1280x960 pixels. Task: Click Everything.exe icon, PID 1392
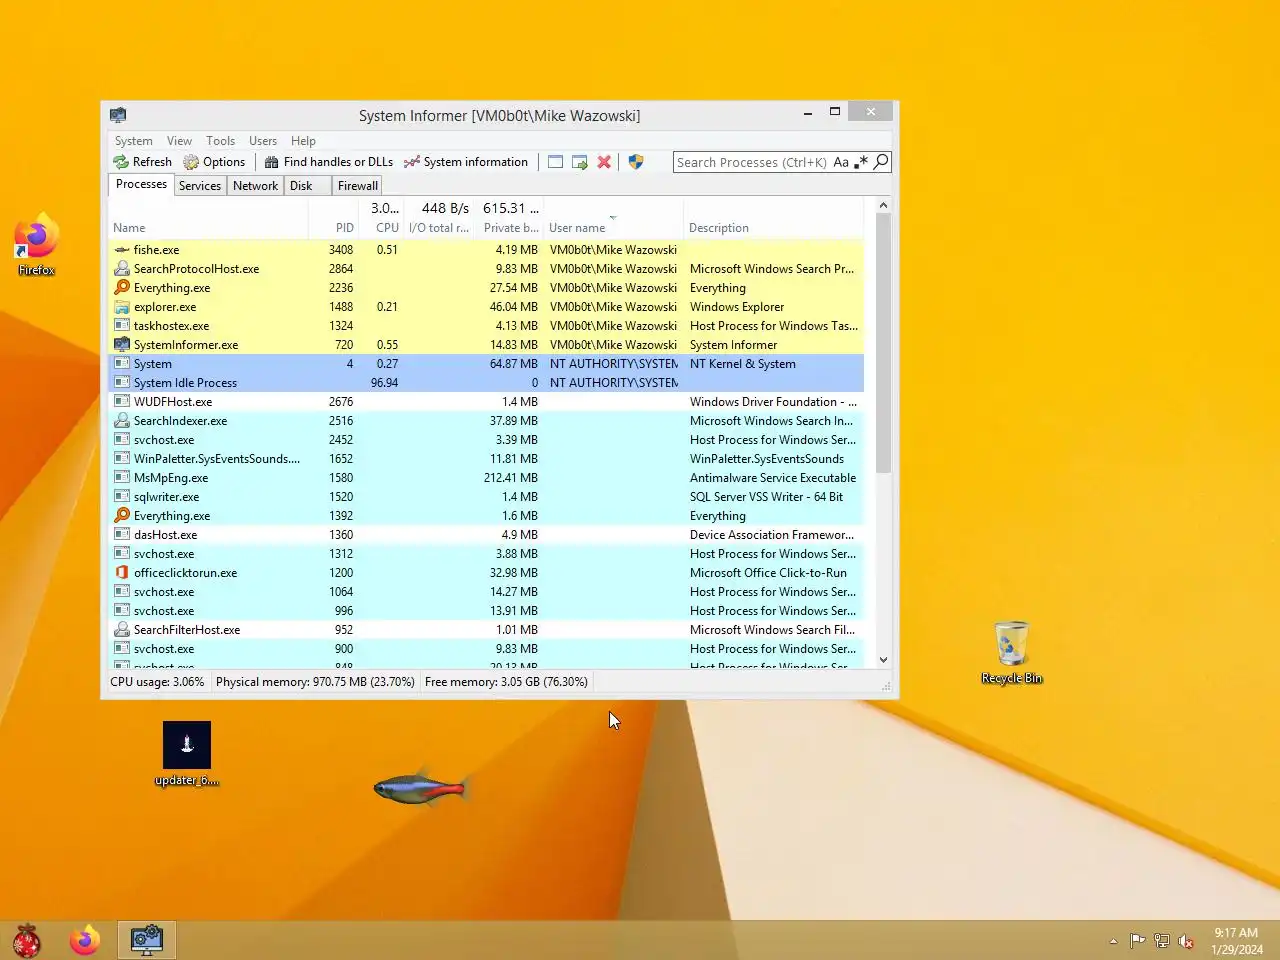pyautogui.click(x=122, y=516)
